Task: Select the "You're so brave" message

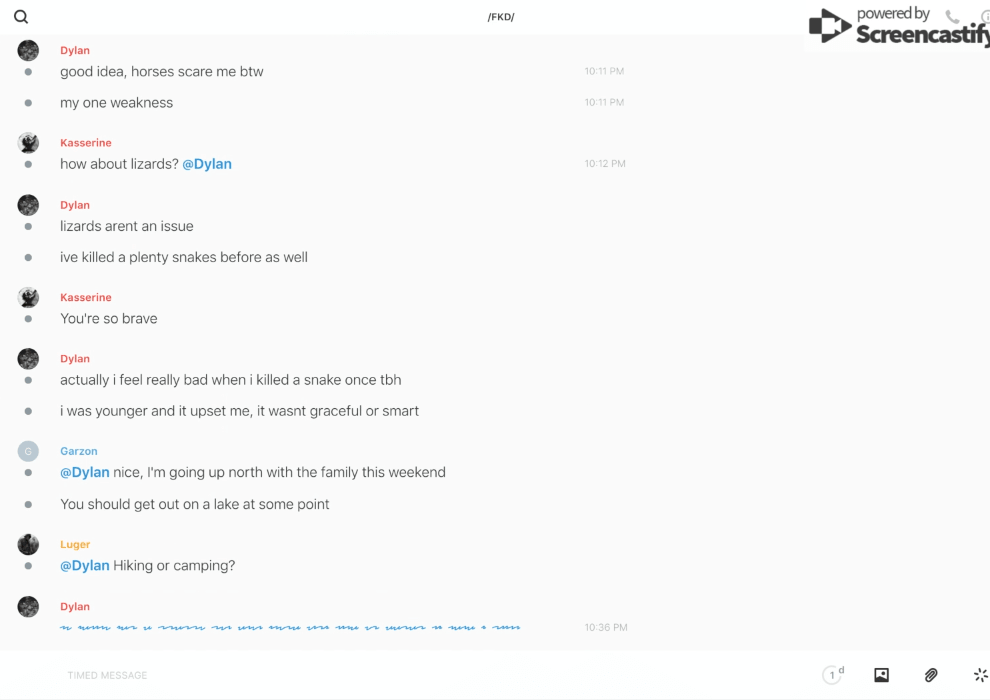Action: (x=109, y=319)
